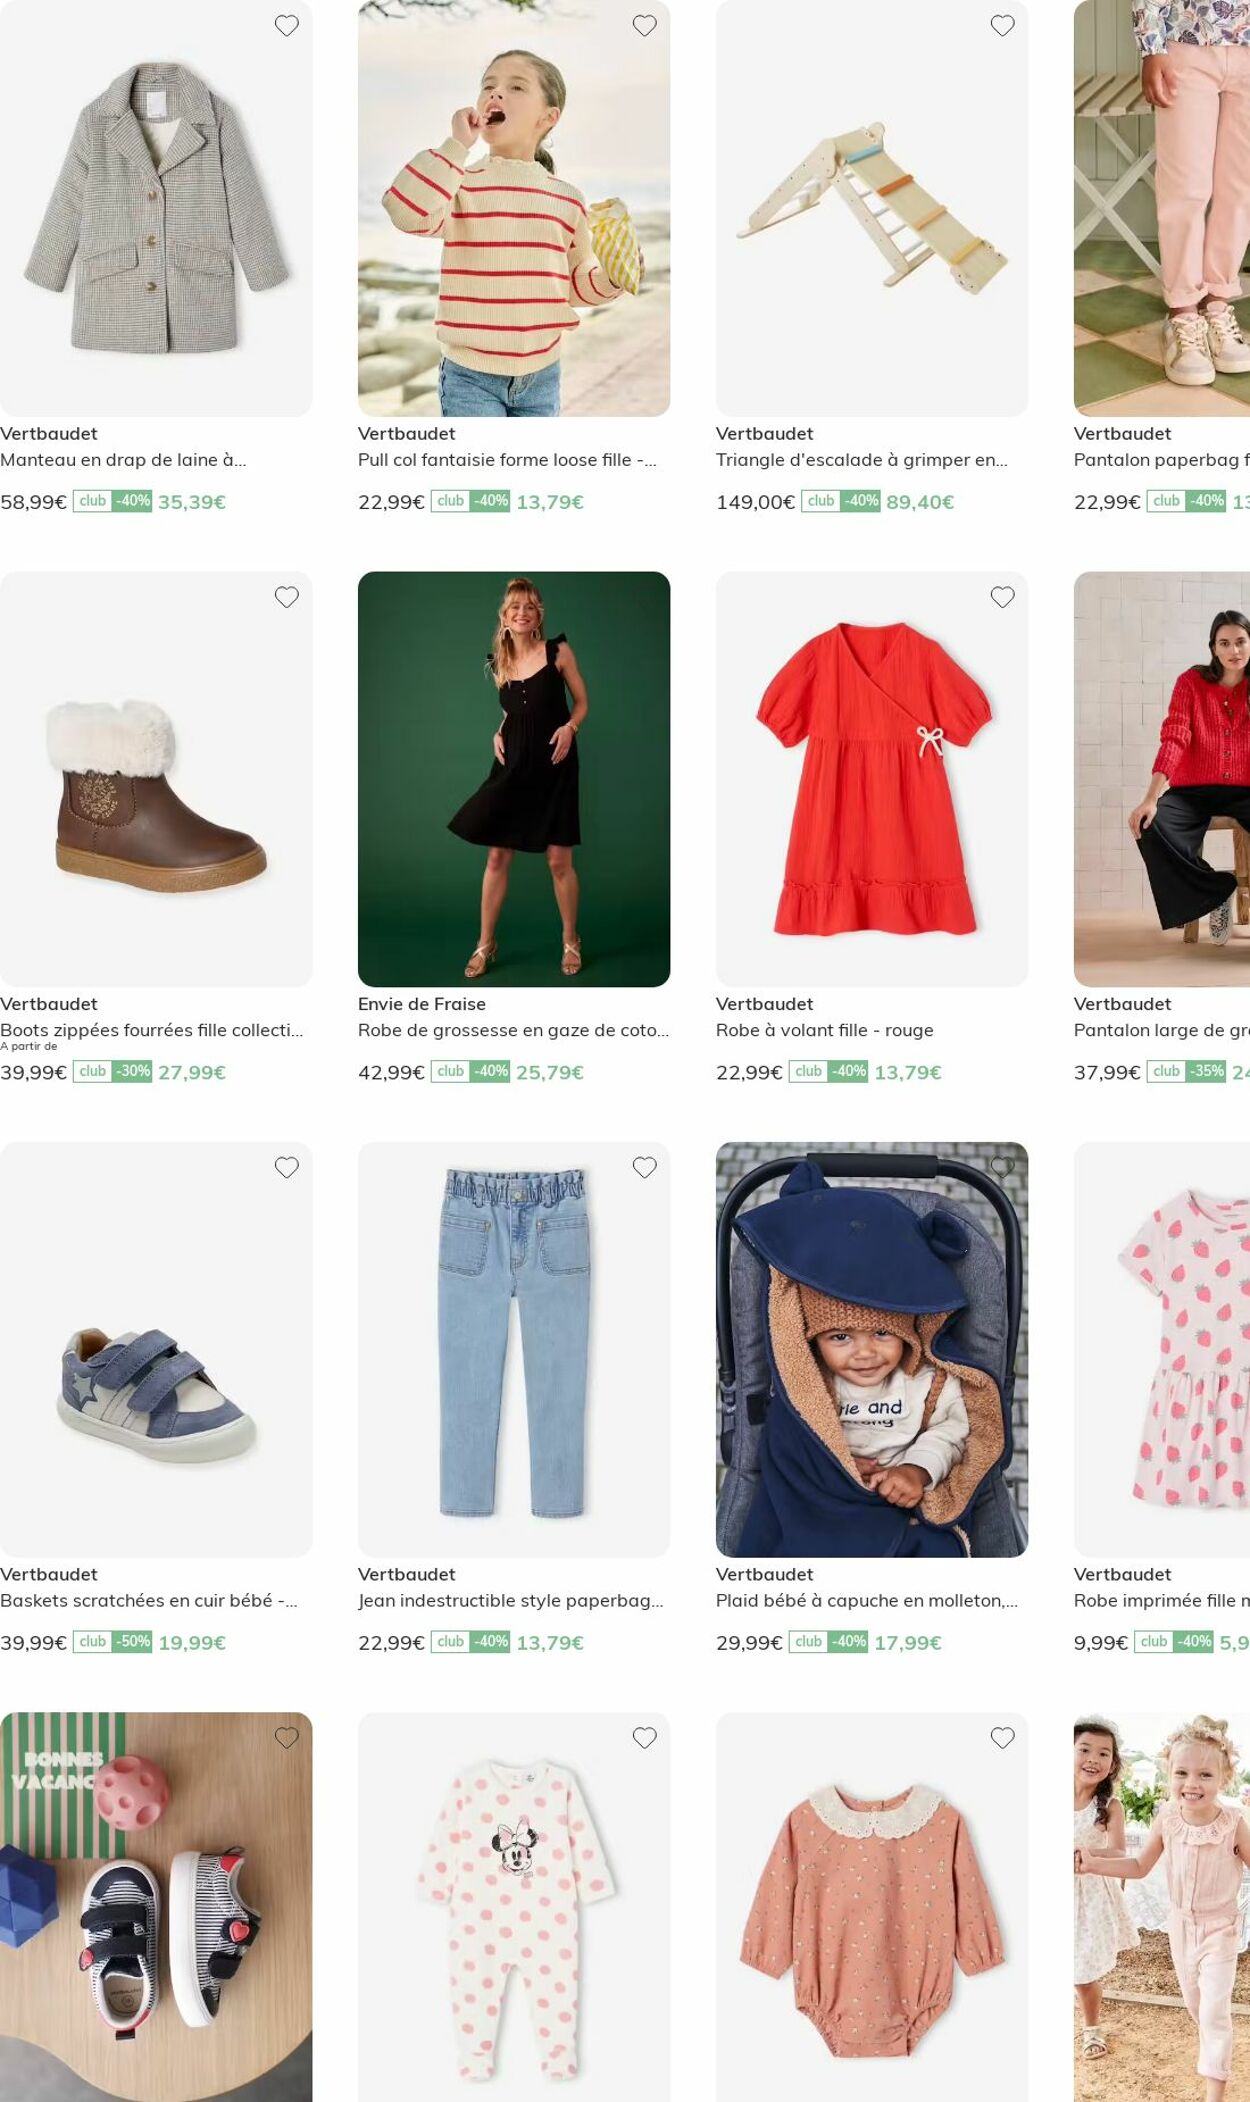The height and width of the screenshot is (2102, 1250).
Task: Click the pregnant woman black dress image
Action: 514,779
